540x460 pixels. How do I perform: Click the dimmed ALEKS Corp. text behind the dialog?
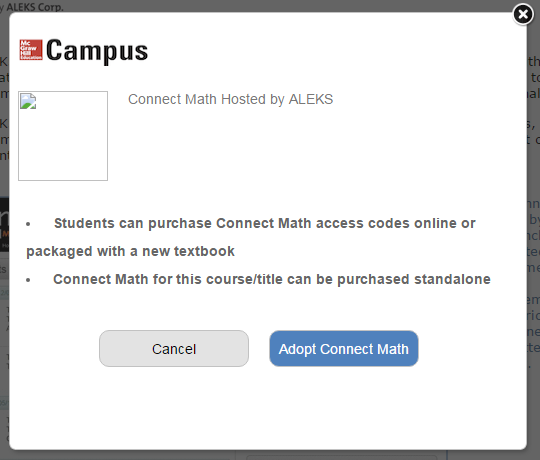[x=32, y=7]
